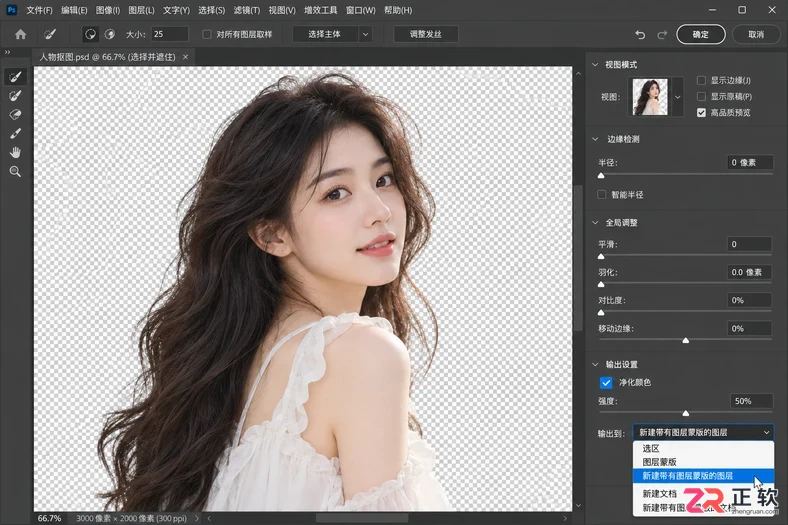Screen dimensions: 788x525
Task: Open the 帮助(H) menu
Action: tap(398, 10)
